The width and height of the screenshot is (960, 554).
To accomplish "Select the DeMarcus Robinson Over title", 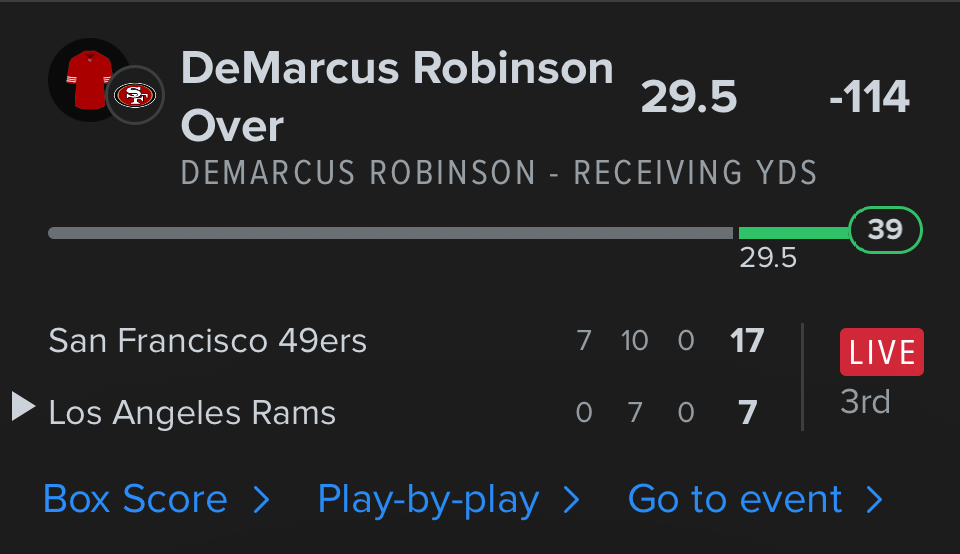I will pyautogui.click(x=397, y=97).
